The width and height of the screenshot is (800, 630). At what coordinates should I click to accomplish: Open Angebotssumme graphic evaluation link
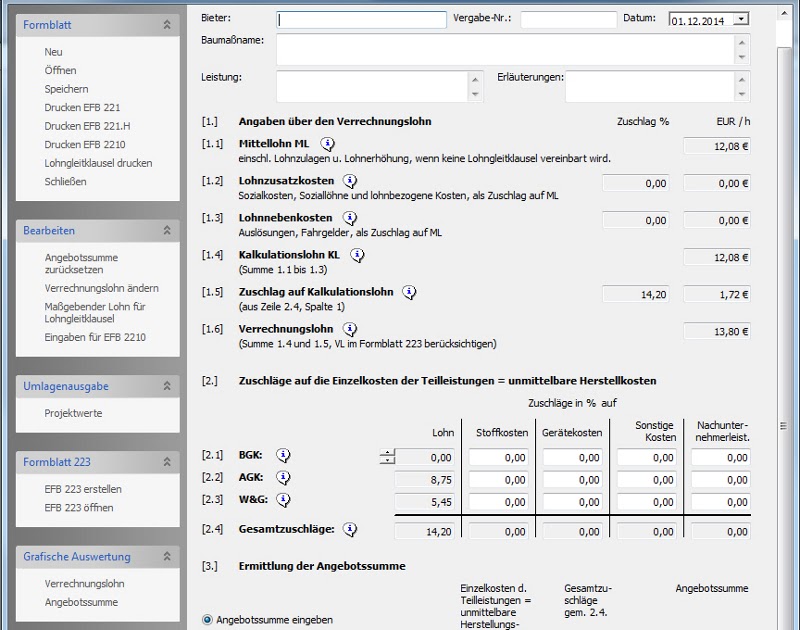coord(81,602)
